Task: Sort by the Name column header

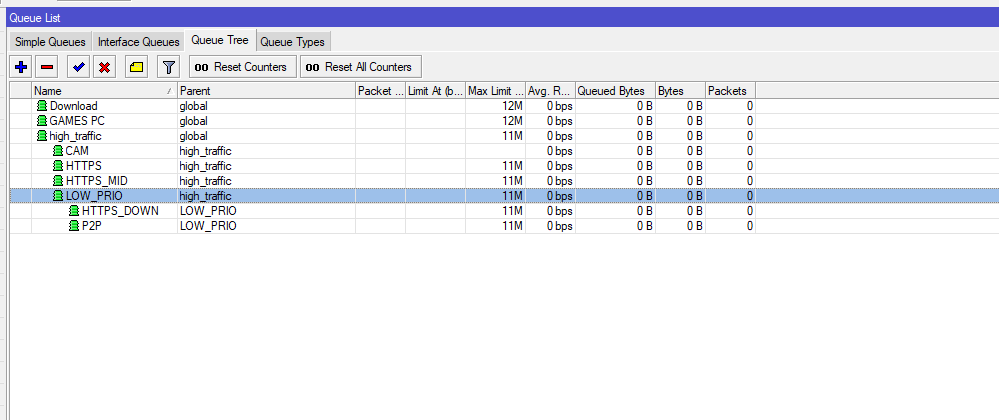Action: point(104,91)
